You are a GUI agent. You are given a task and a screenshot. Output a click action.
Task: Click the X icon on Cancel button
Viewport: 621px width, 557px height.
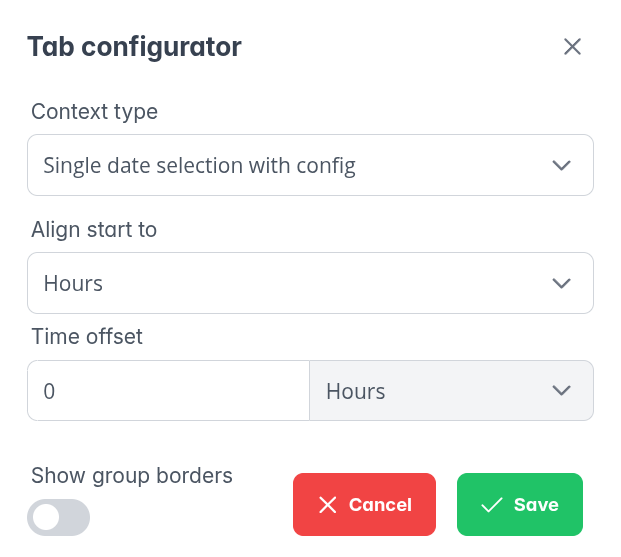point(327,505)
